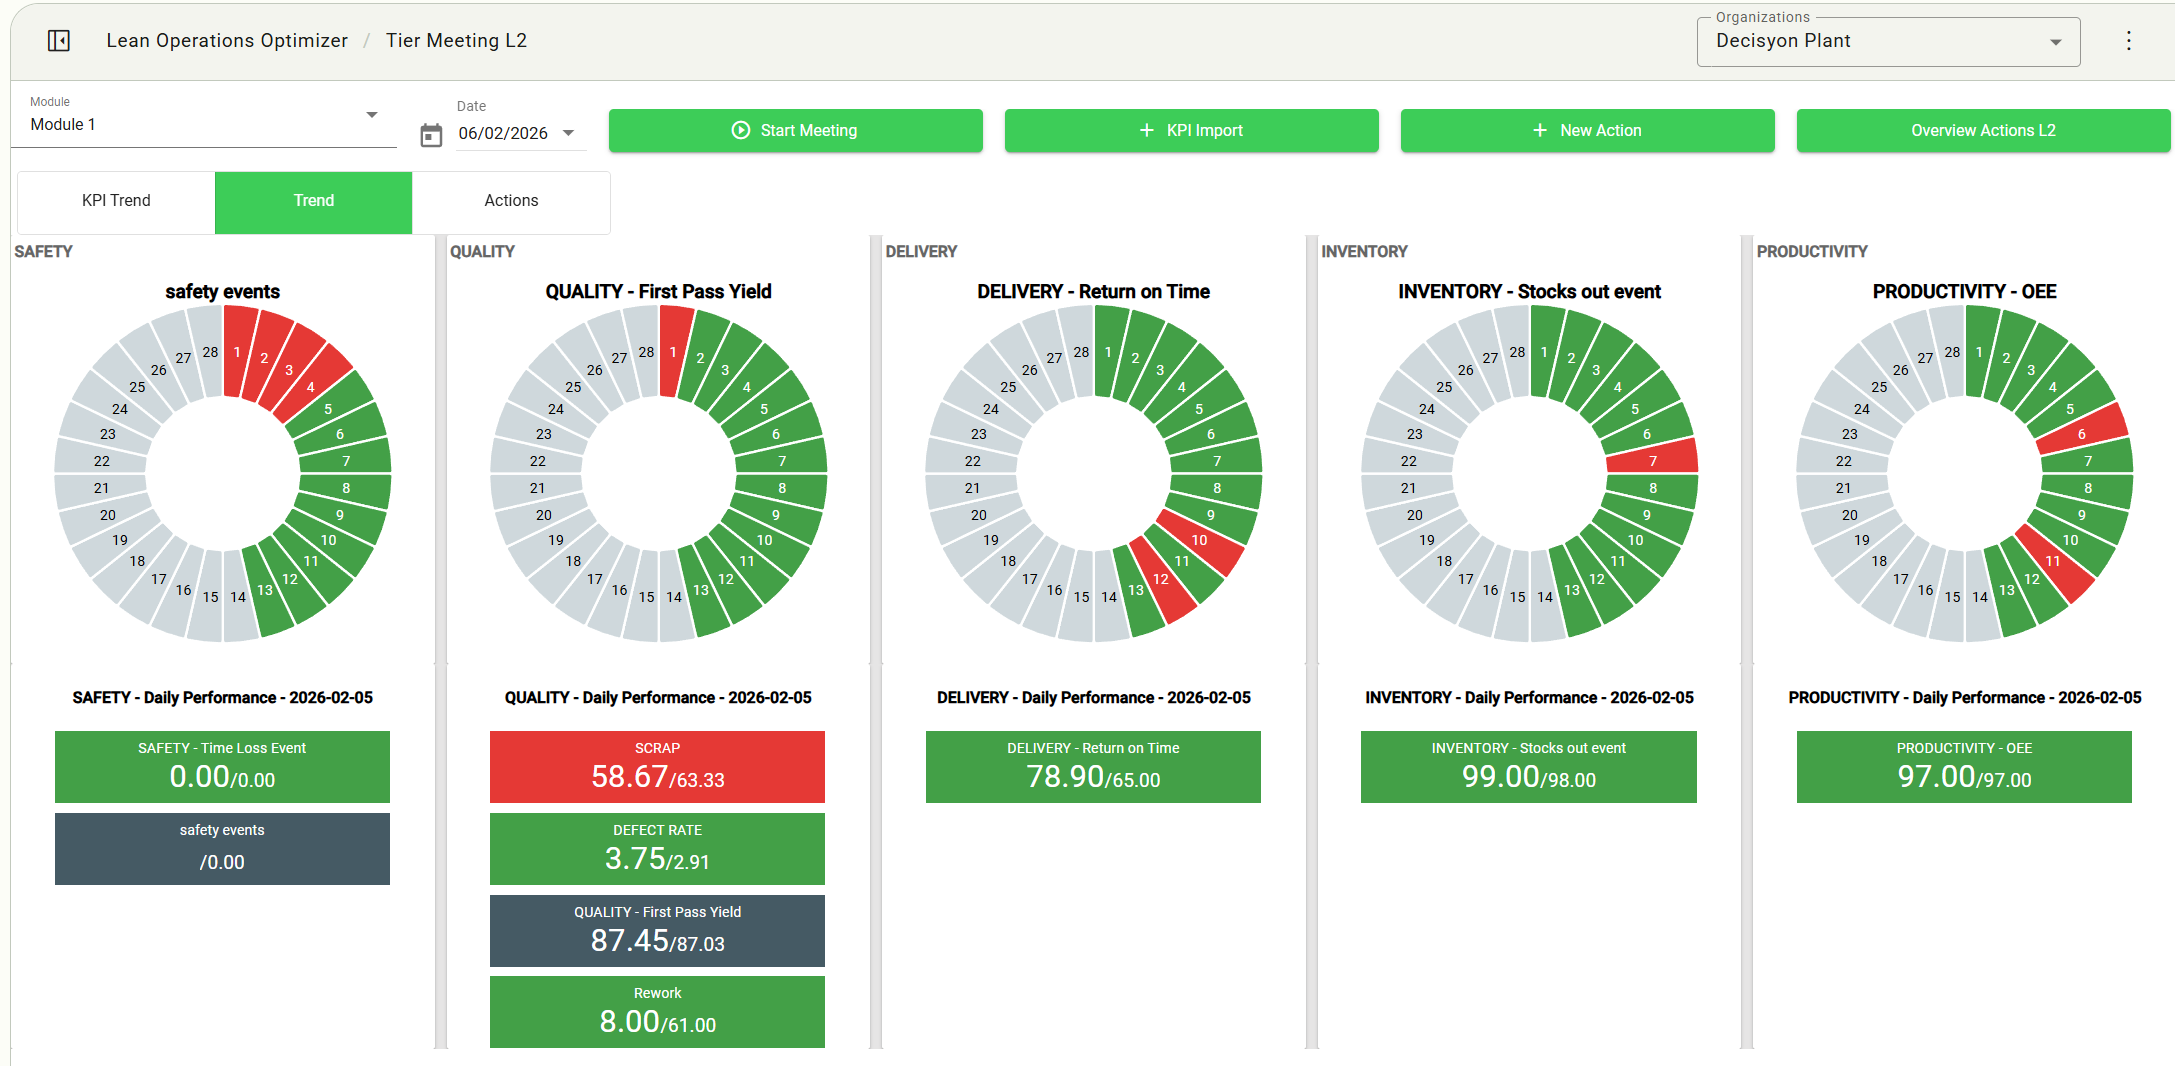This screenshot has width=2175, height=1066.
Task: Expand the Organizations dropdown
Action: (2055, 42)
